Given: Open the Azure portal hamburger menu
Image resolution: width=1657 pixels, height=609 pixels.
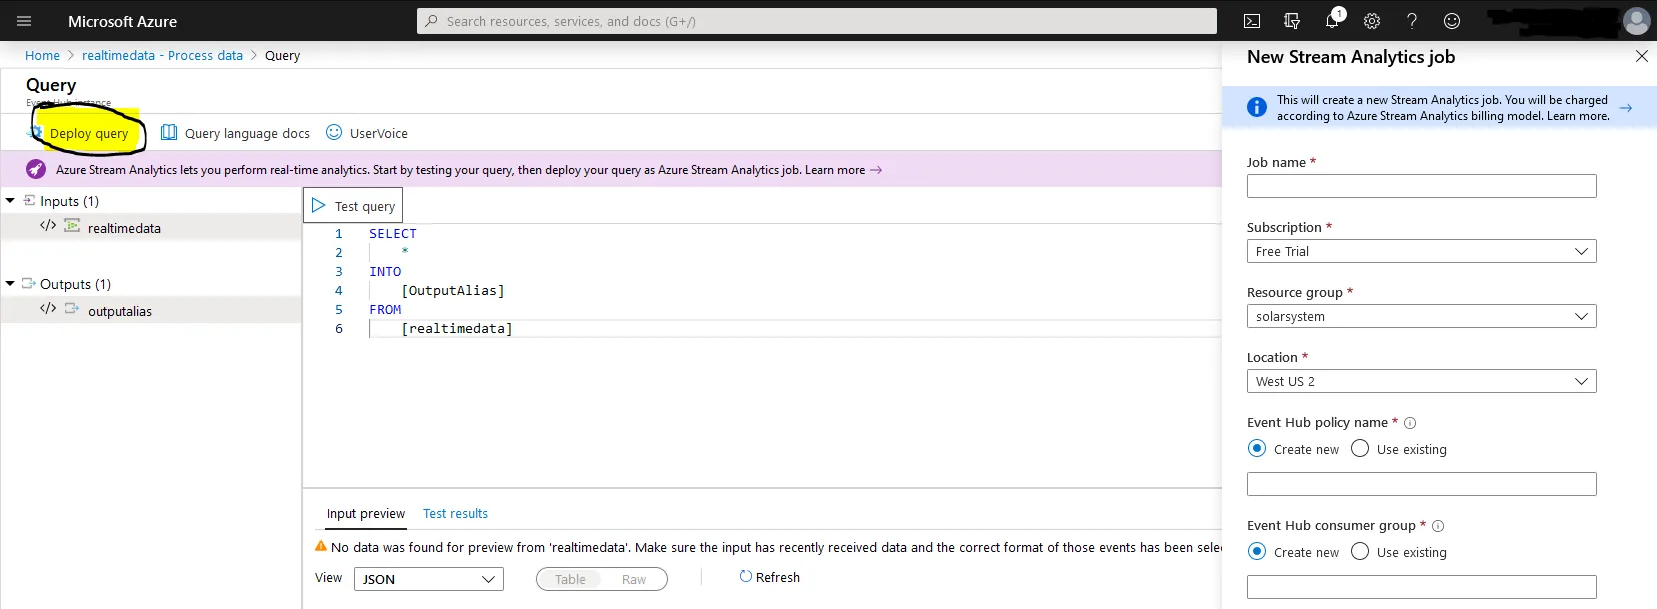Looking at the screenshot, I should [x=24, y=21].
